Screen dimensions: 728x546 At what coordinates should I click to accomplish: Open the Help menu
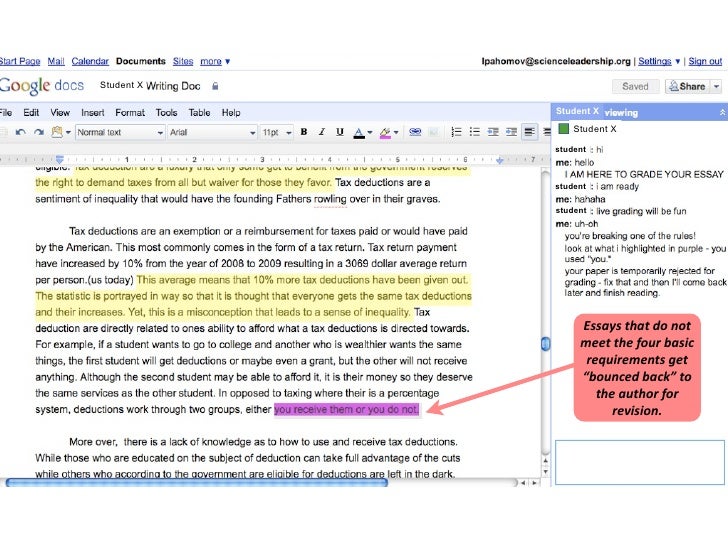[x=231, y=113]
